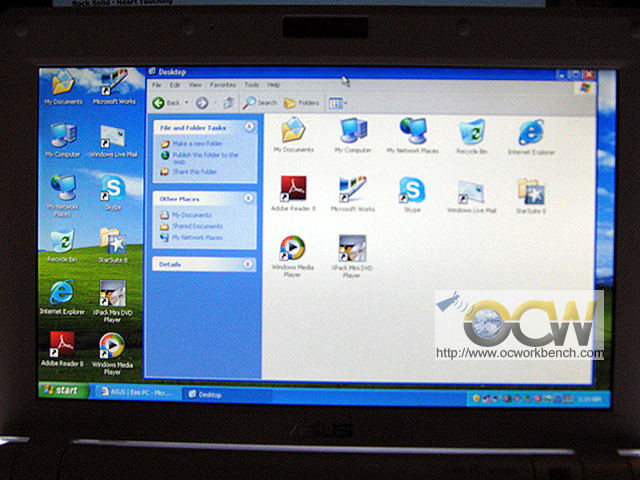The height and width of the screenshot is (480, 640).
Task: Select Recycle Bin on desktop wallpaper
Action: 62,246
